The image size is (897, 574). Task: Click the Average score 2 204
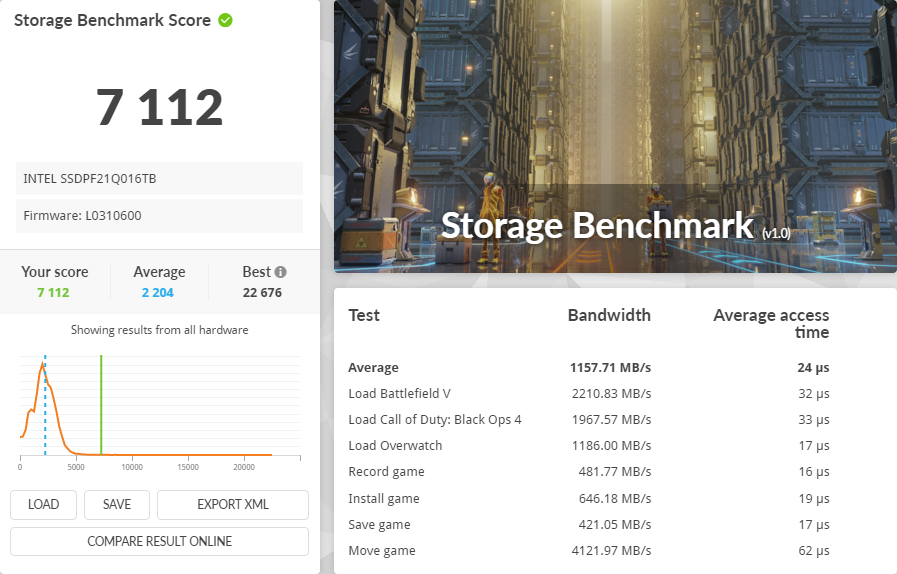pyautogui.click(x=158, y=292)
